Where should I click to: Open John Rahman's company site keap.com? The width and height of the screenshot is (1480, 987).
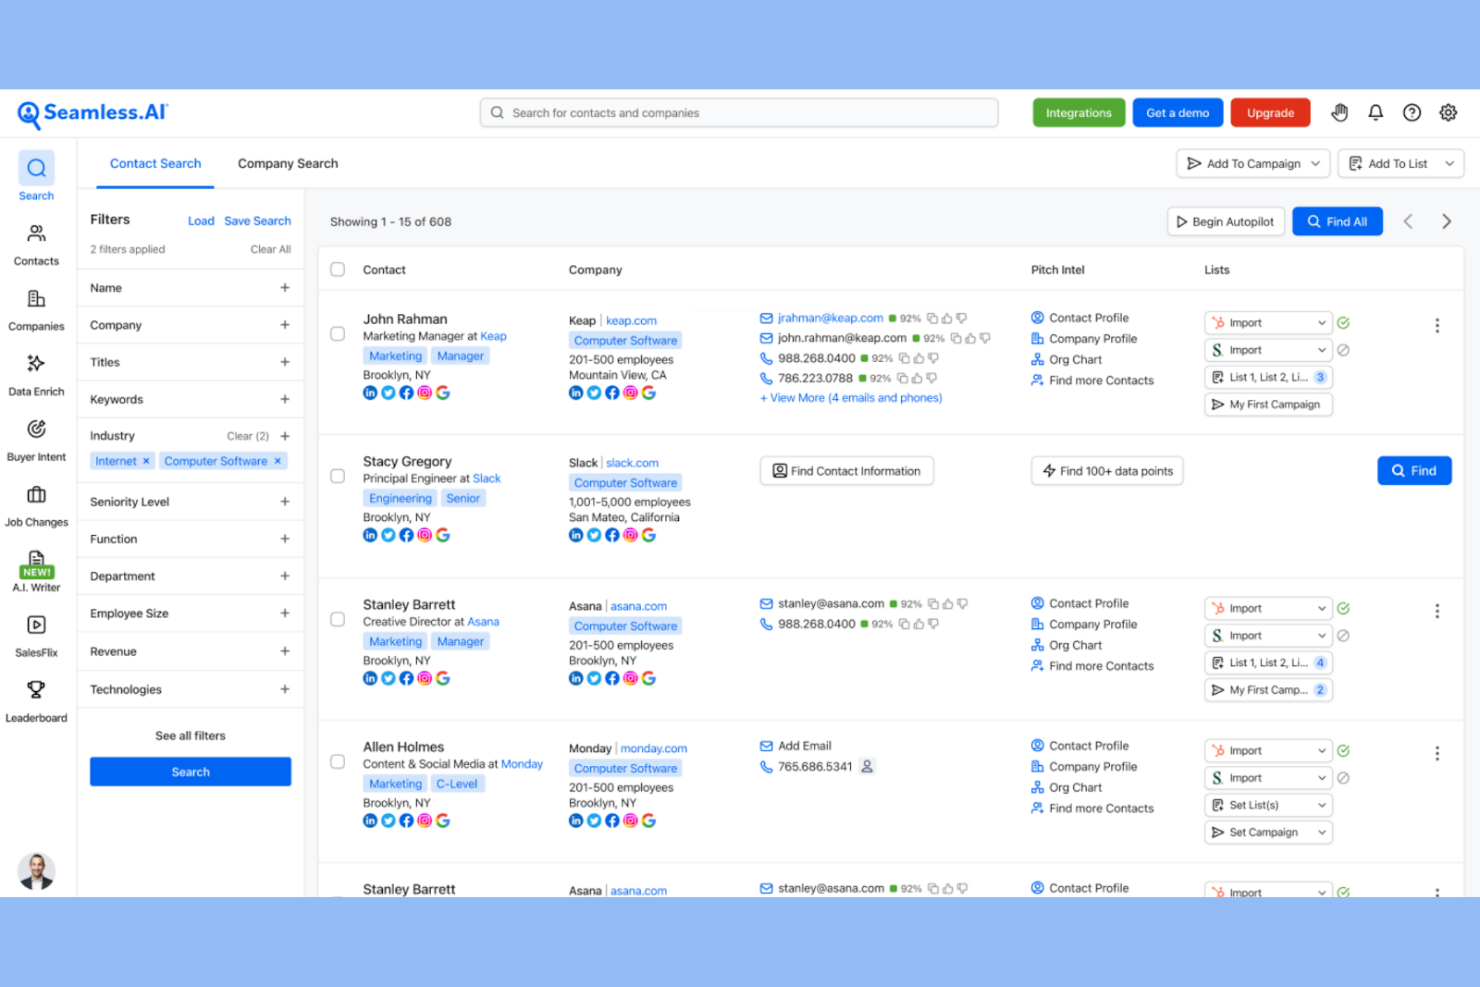coord(631,320)
